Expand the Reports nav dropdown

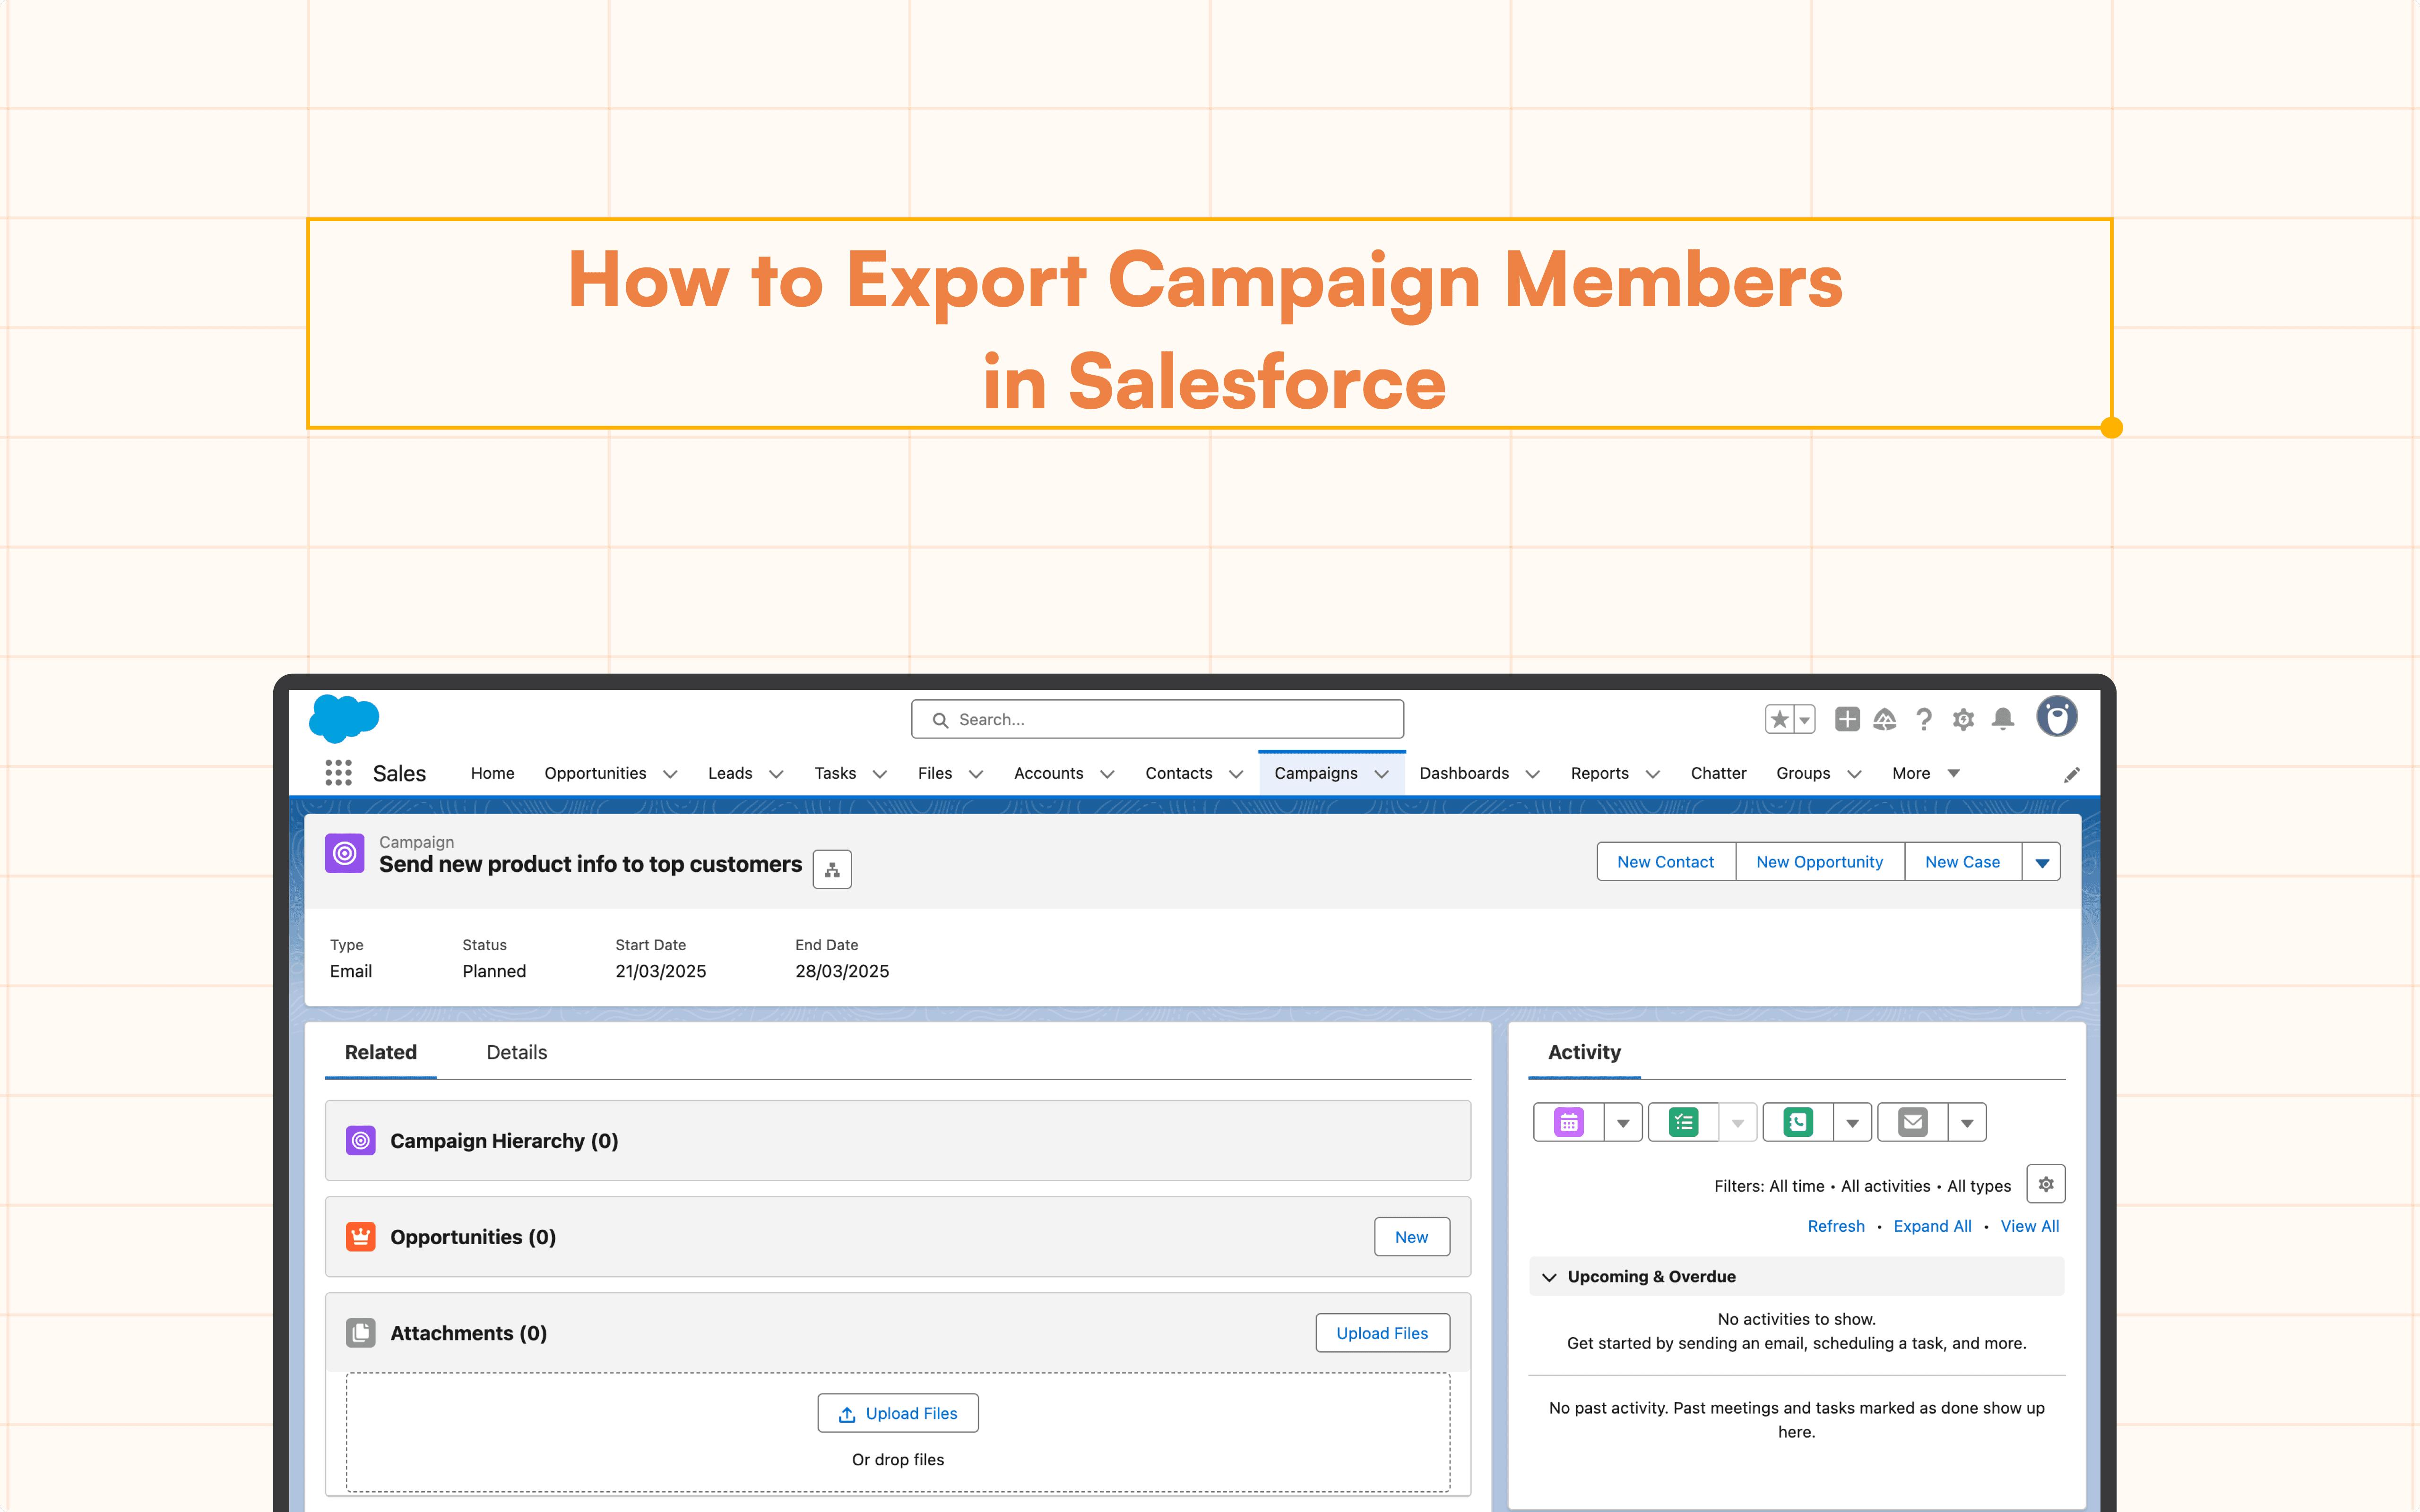1653,774
